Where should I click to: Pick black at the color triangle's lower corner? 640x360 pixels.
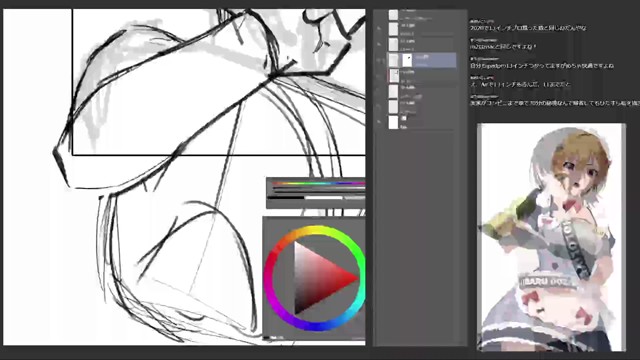click(297, 312)
